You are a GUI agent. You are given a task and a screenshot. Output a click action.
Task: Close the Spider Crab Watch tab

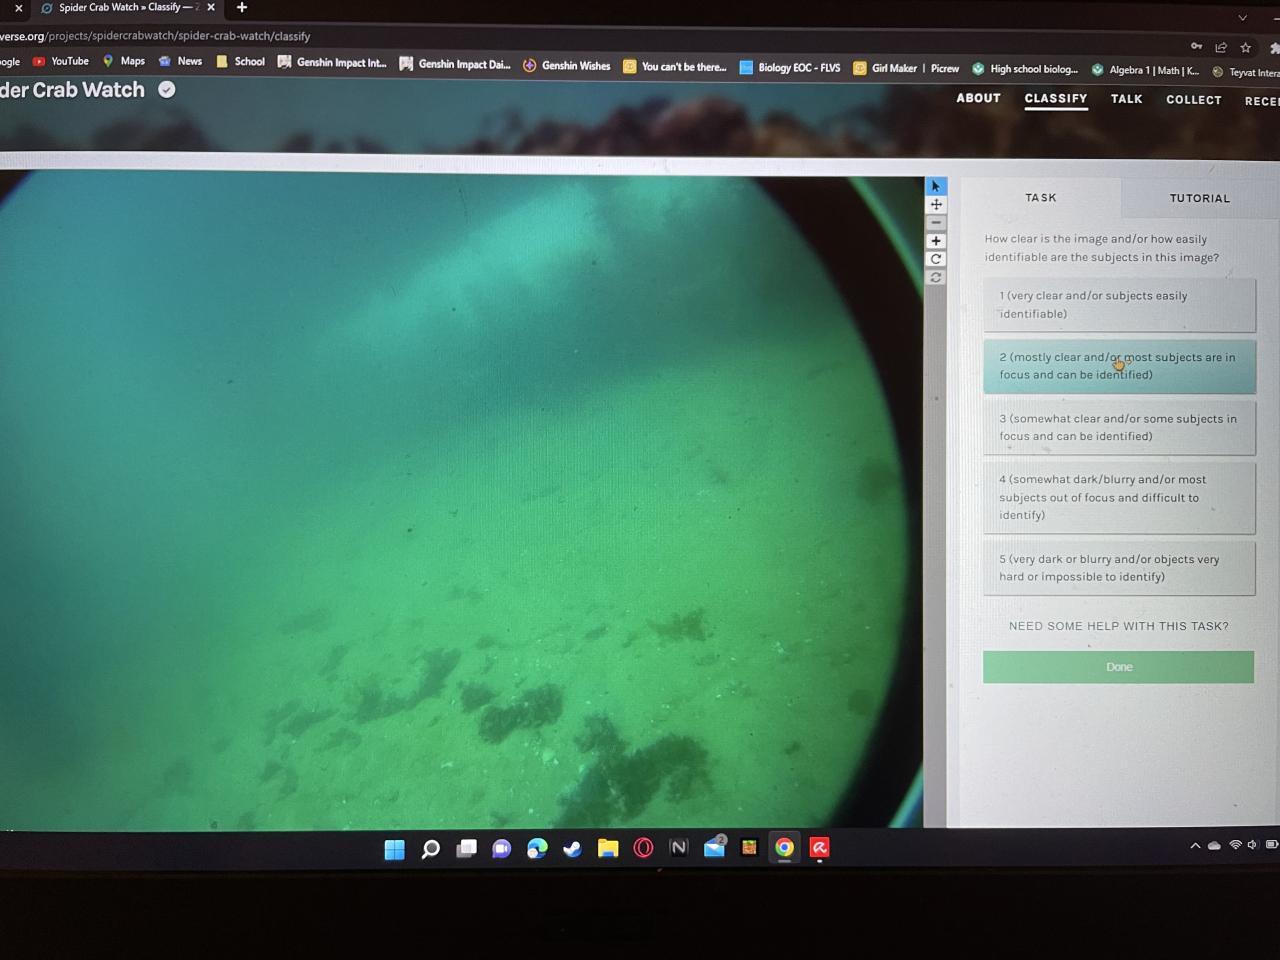point(211,7)
